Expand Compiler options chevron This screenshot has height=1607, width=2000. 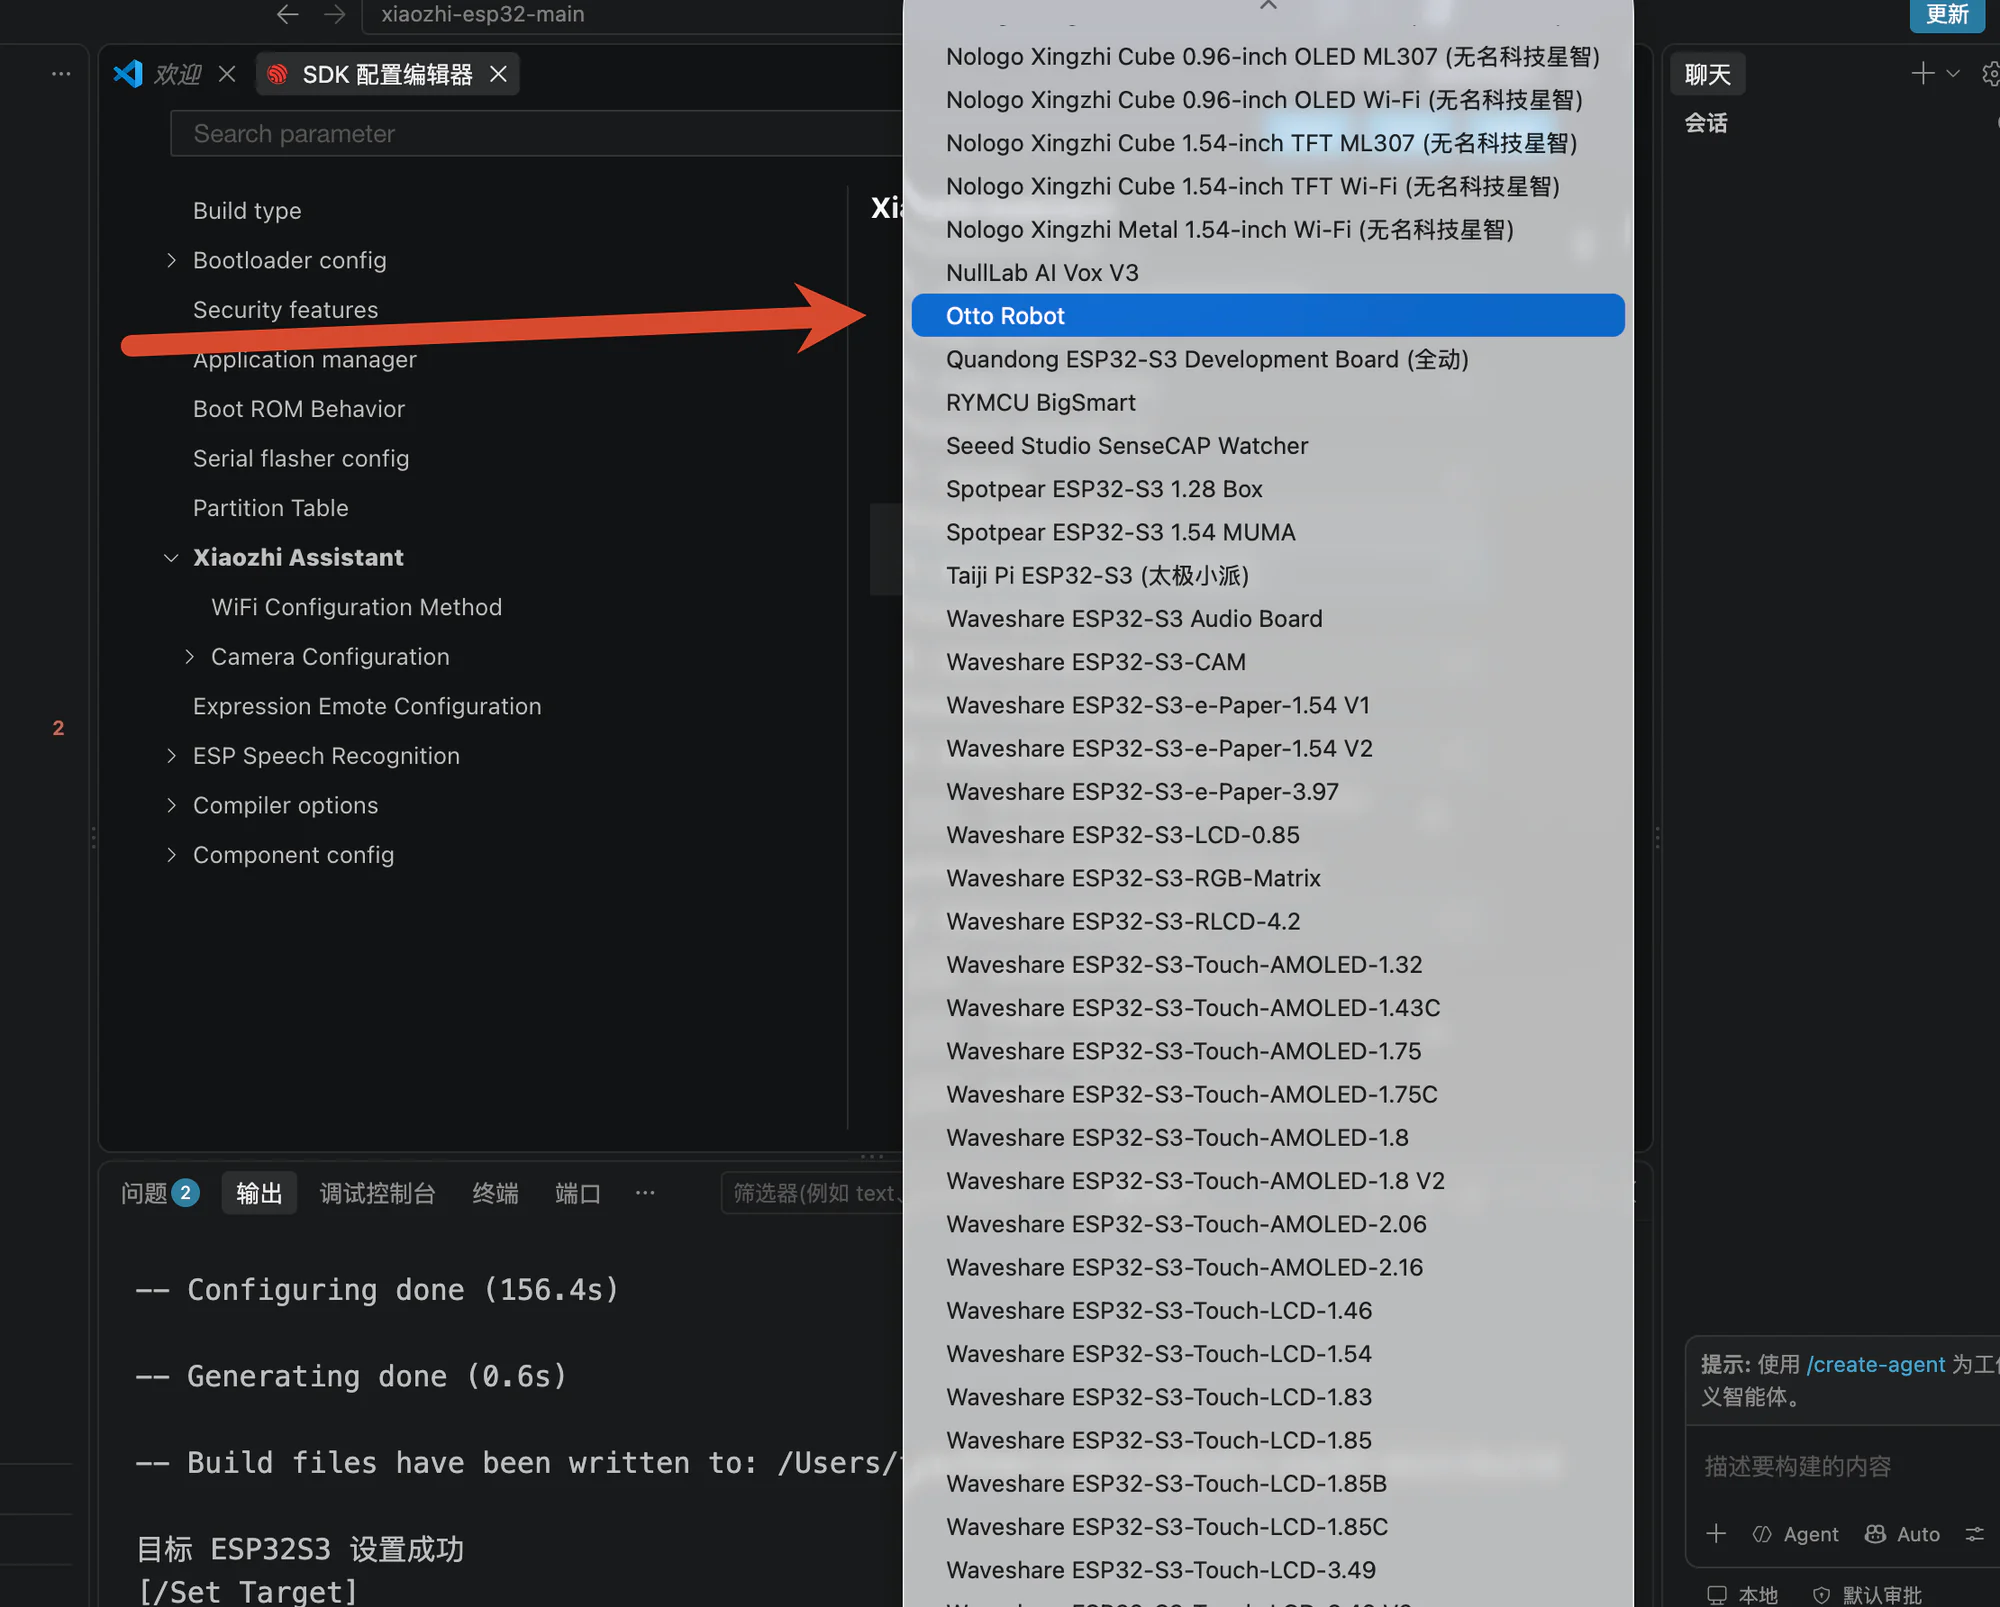tap(171, 805)
